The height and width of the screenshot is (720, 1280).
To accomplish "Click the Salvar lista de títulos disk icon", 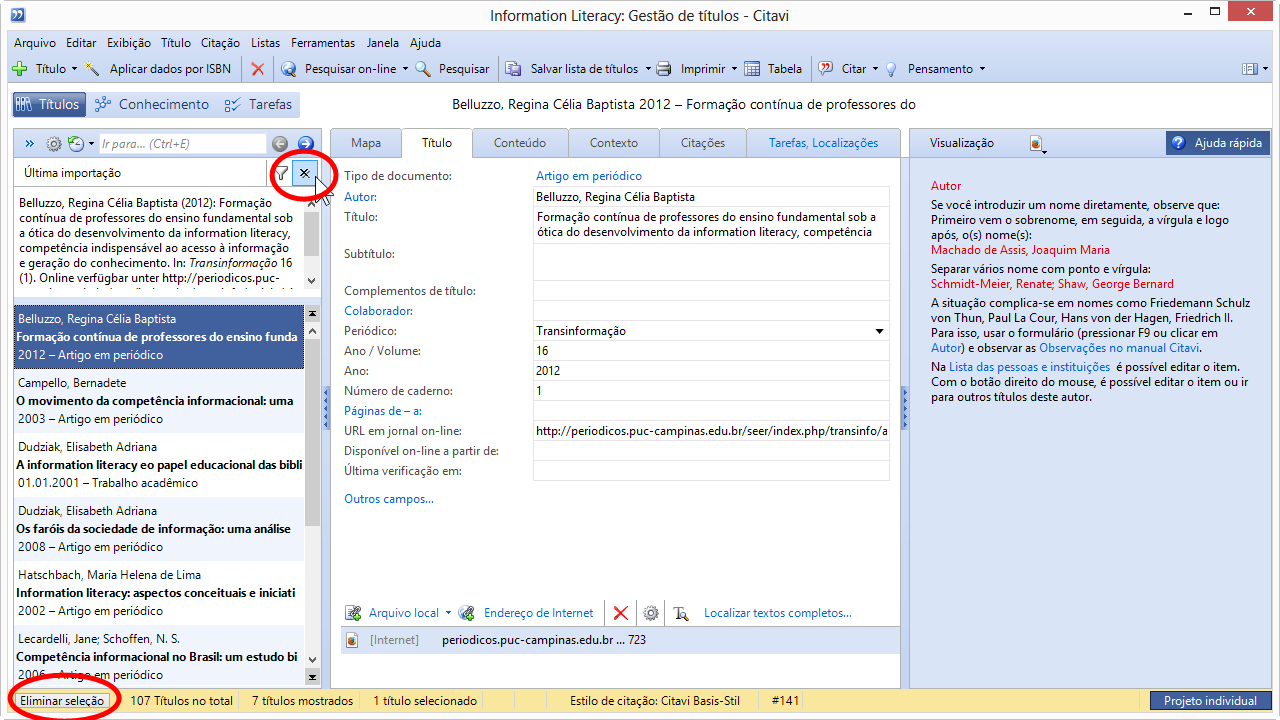I will [514, 69].
